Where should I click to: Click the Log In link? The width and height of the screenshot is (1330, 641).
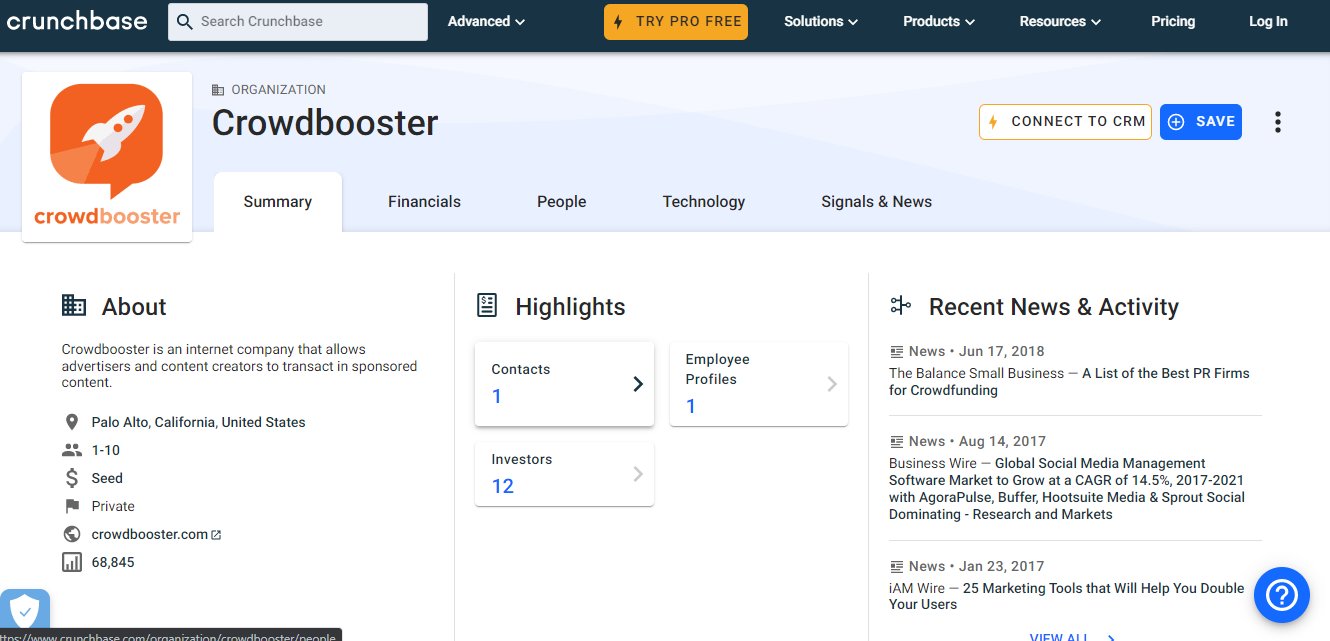point(1268,21)
